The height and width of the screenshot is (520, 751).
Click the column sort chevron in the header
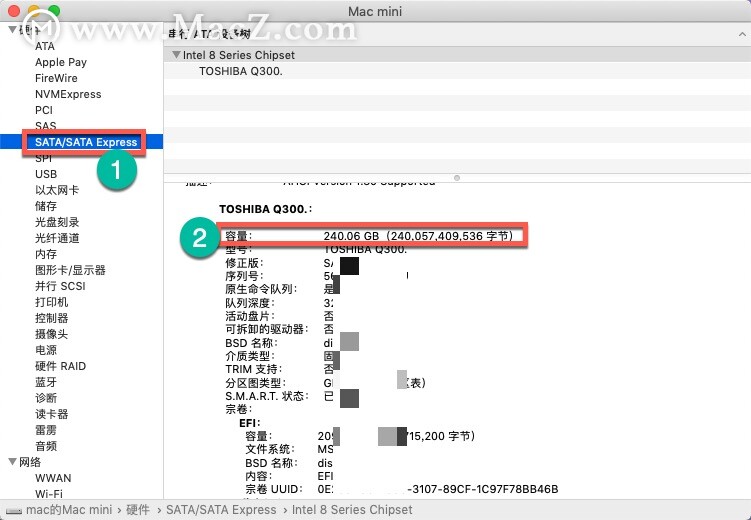tap(742, 34)
